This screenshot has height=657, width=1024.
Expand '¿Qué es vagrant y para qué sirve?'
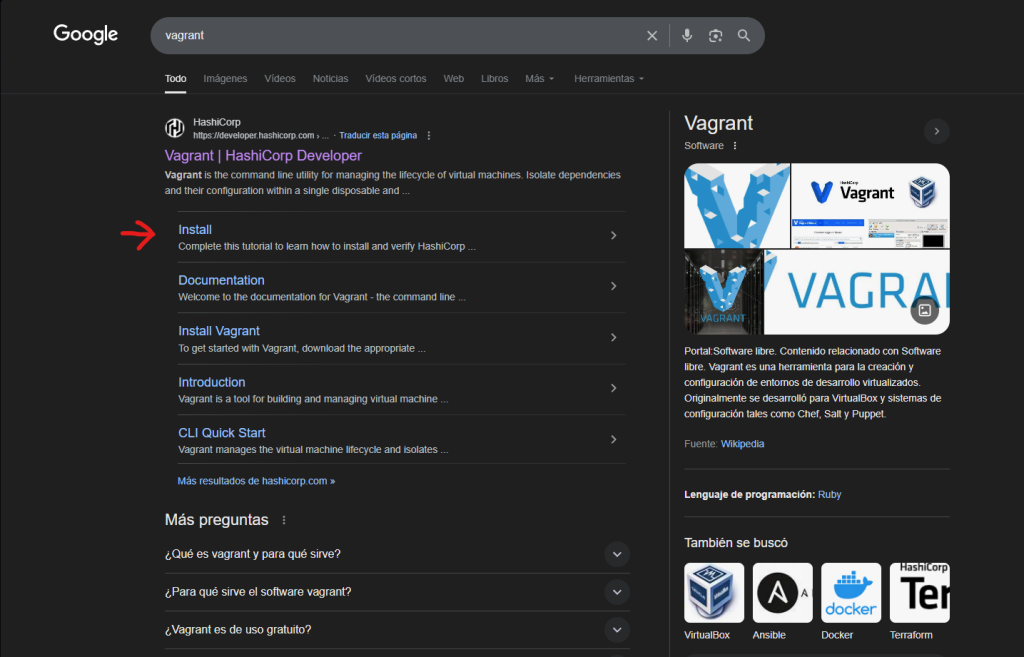[x=617, y=554]
